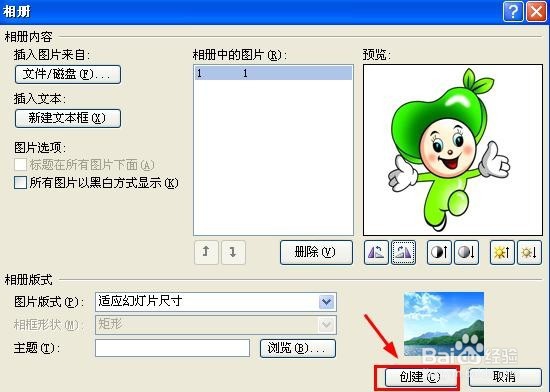Click 新建文本框 button
The height and width of the screenshot is (392, 550).
click(68, 118)
